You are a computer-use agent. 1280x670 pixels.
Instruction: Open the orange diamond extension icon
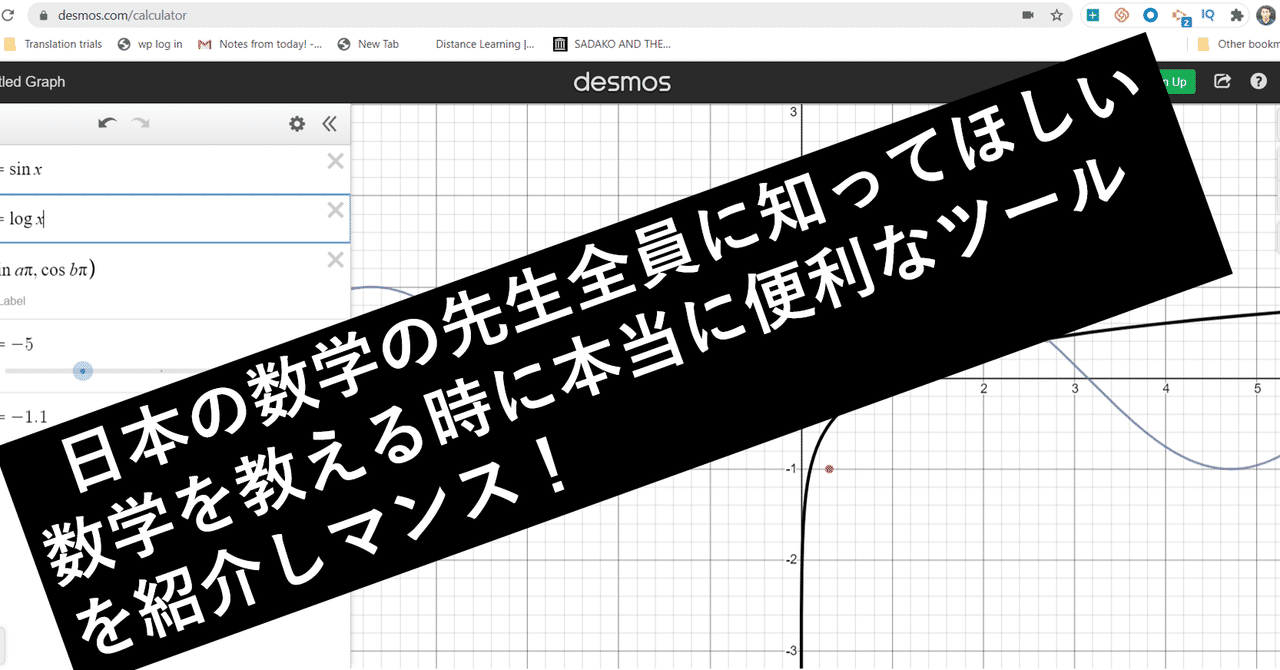[x=1122, y=15]
